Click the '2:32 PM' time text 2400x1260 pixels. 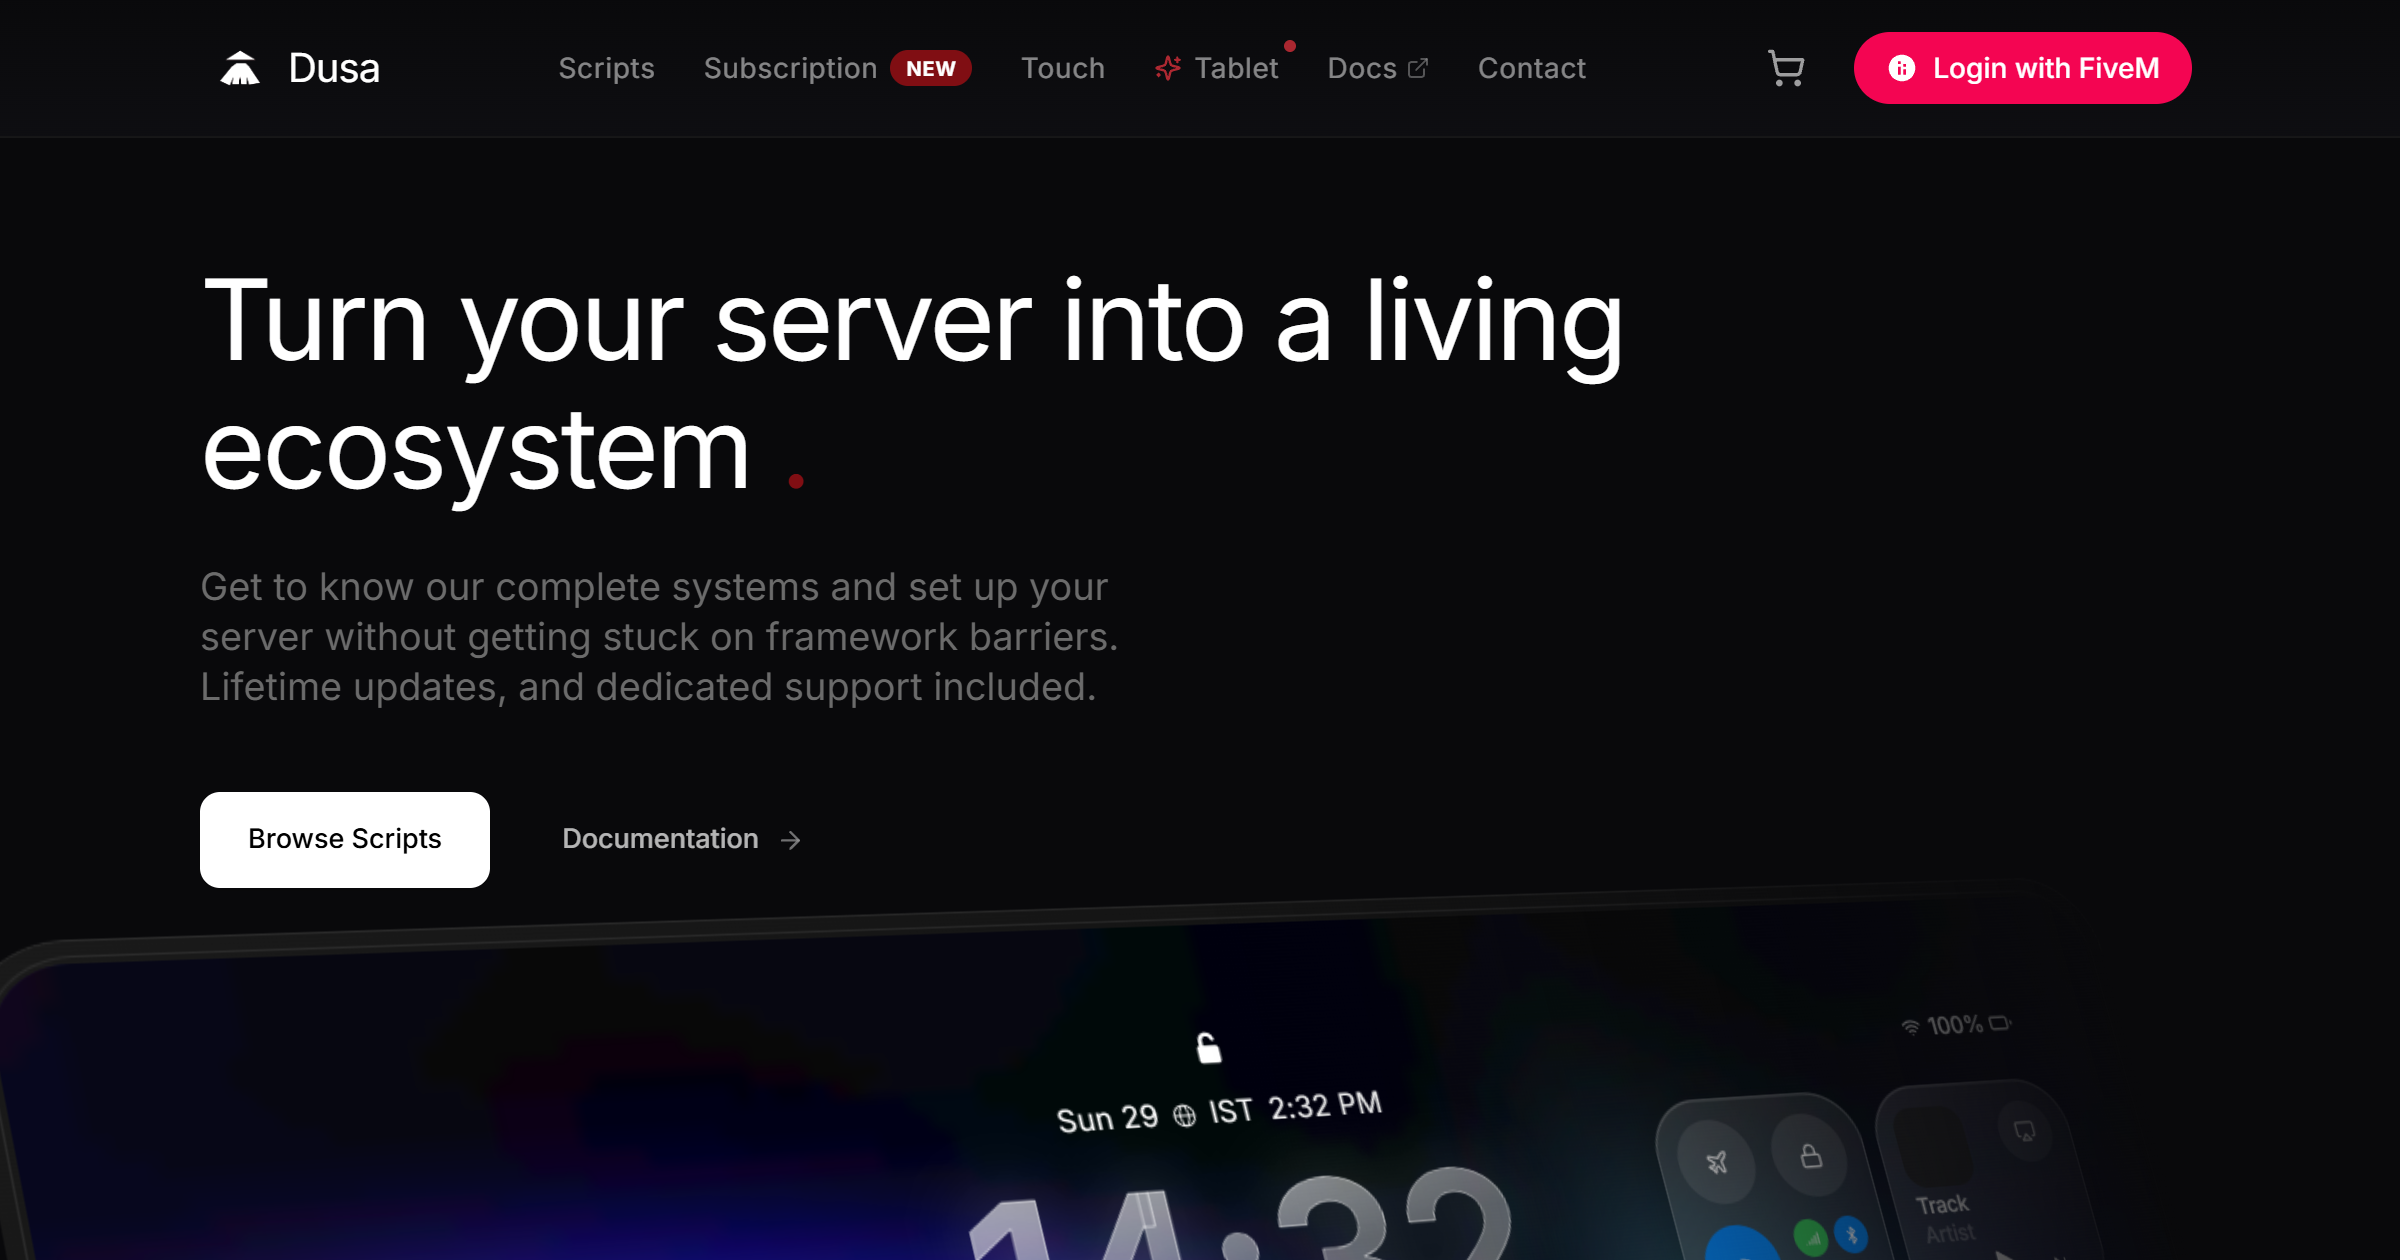coord(1325,1106)
